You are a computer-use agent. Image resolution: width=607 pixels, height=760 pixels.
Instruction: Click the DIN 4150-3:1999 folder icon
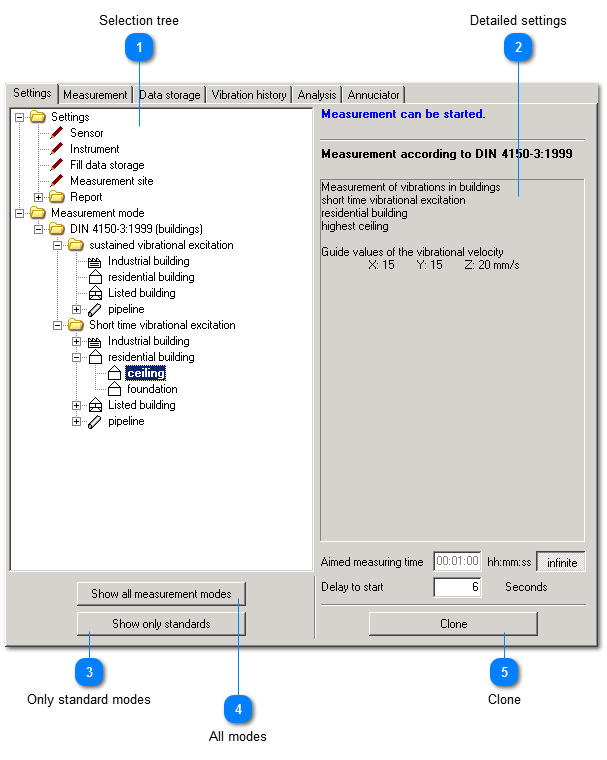pyautogui.click(x=57, y=229)
